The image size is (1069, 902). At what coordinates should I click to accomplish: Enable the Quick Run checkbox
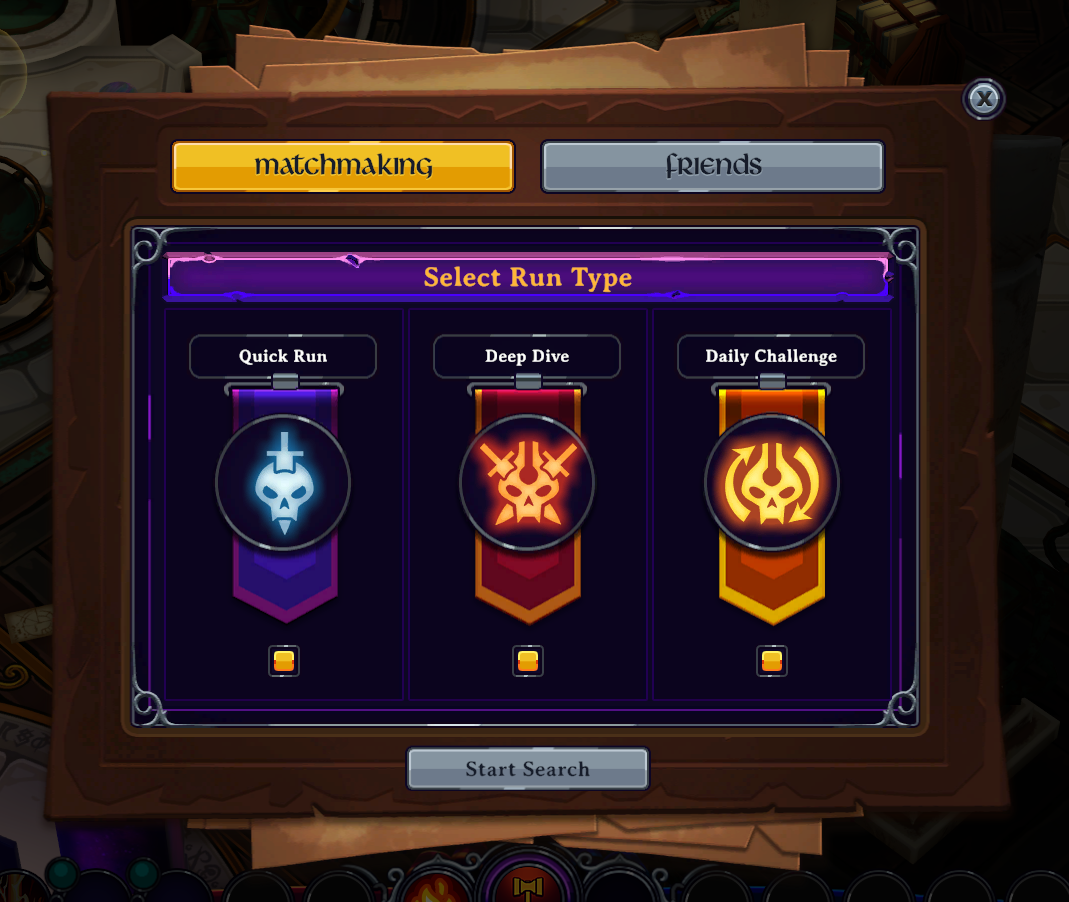point(284,661)
